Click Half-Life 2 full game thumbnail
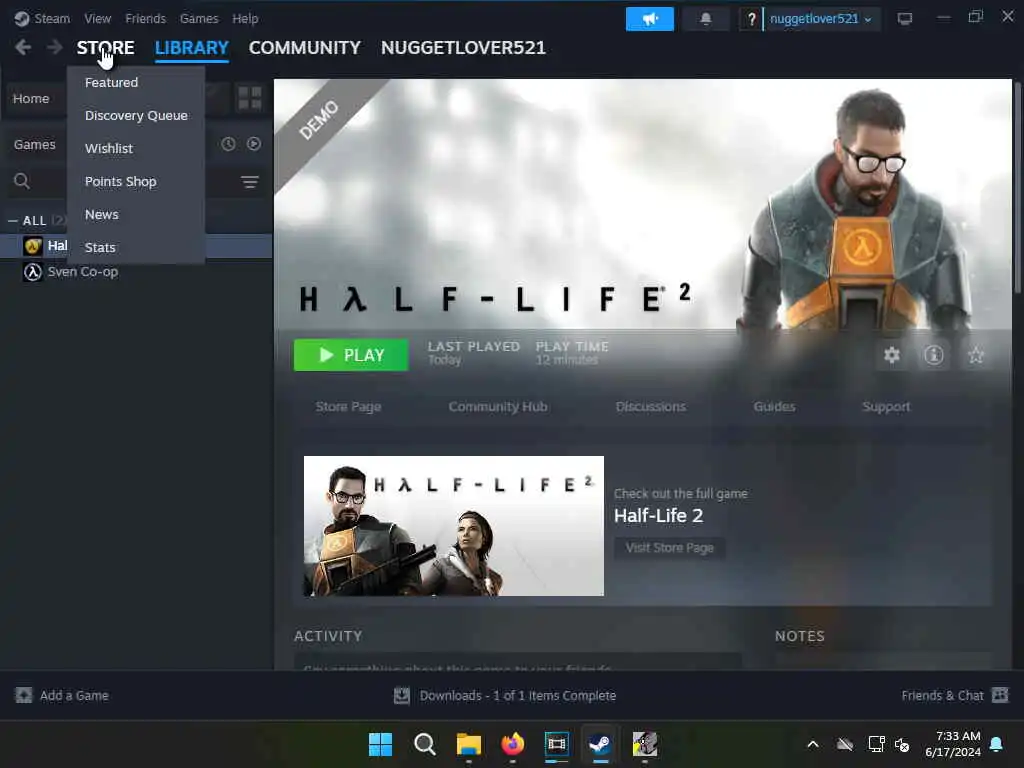1024x768 pixels. coord(454,526)
